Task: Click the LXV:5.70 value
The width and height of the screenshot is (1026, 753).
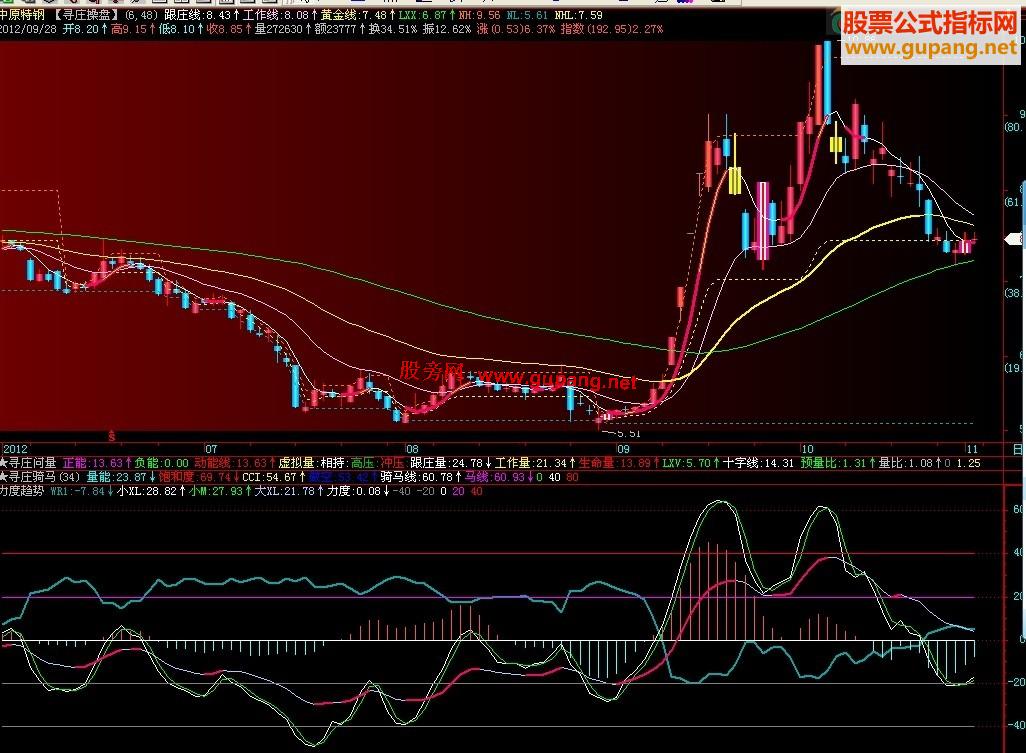Action: (690, 463)
